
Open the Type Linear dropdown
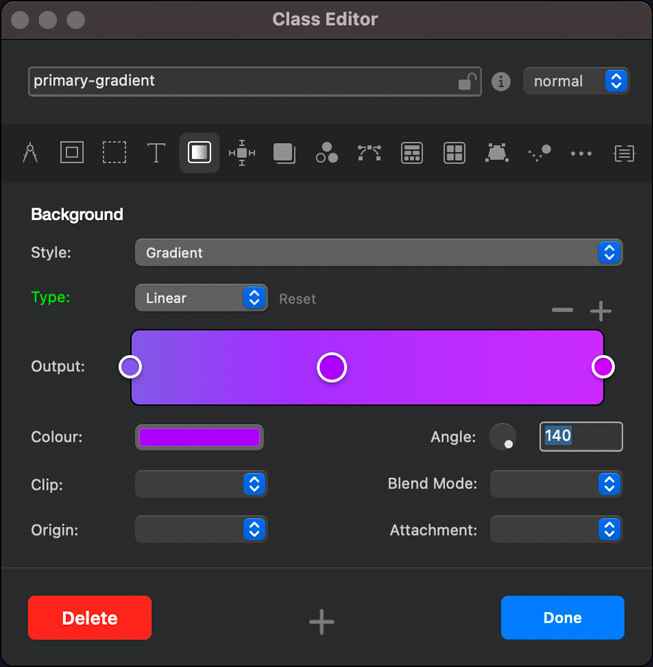(x=201, y=298)
